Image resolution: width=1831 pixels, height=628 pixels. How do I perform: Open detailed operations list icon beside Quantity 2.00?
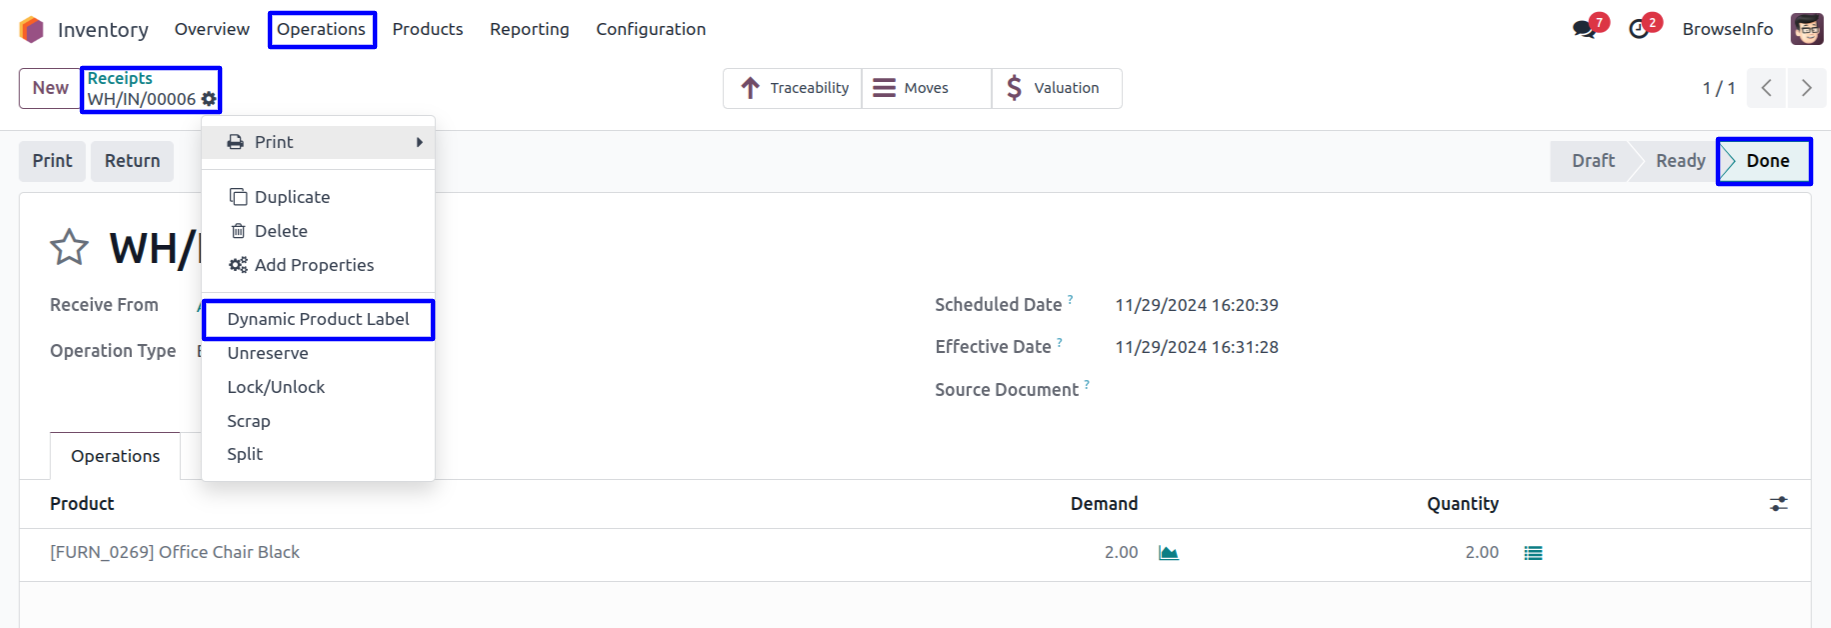1533,553
